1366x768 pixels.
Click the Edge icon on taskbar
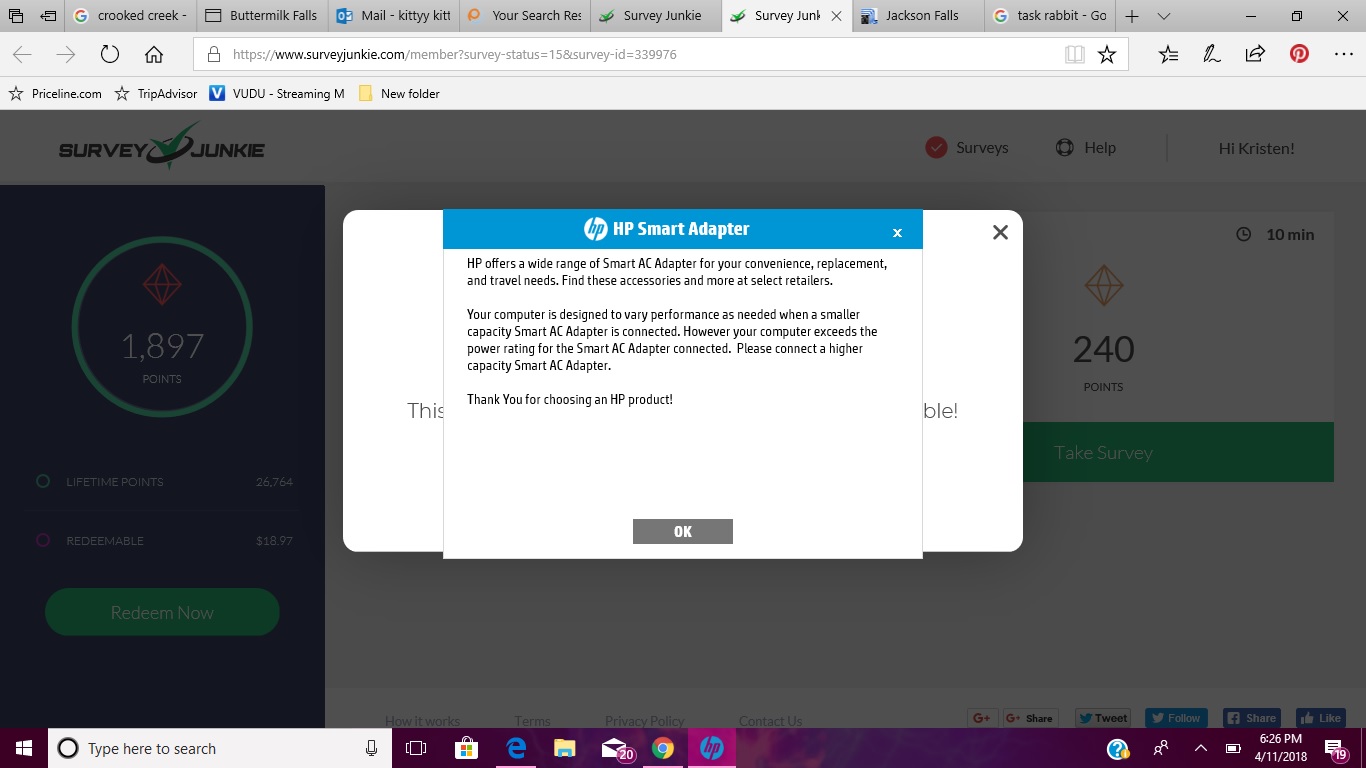(x=515, y=748)
